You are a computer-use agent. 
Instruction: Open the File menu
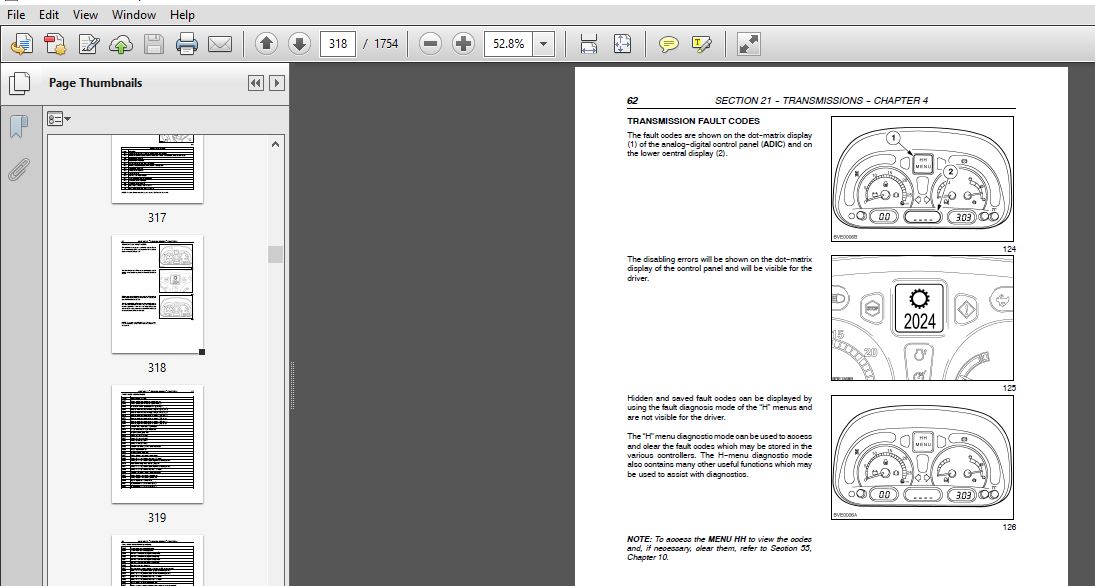pyautogui.click(x=15, y=15)
